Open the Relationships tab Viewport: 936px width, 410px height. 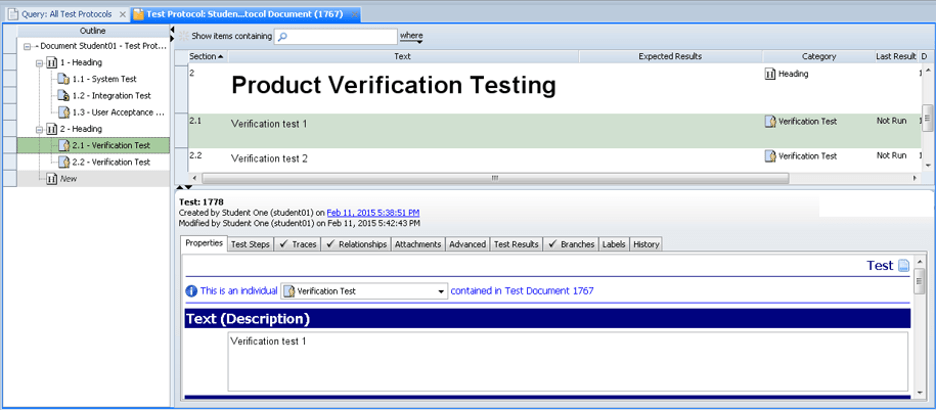pyautogui.click(x=356, y=244)
